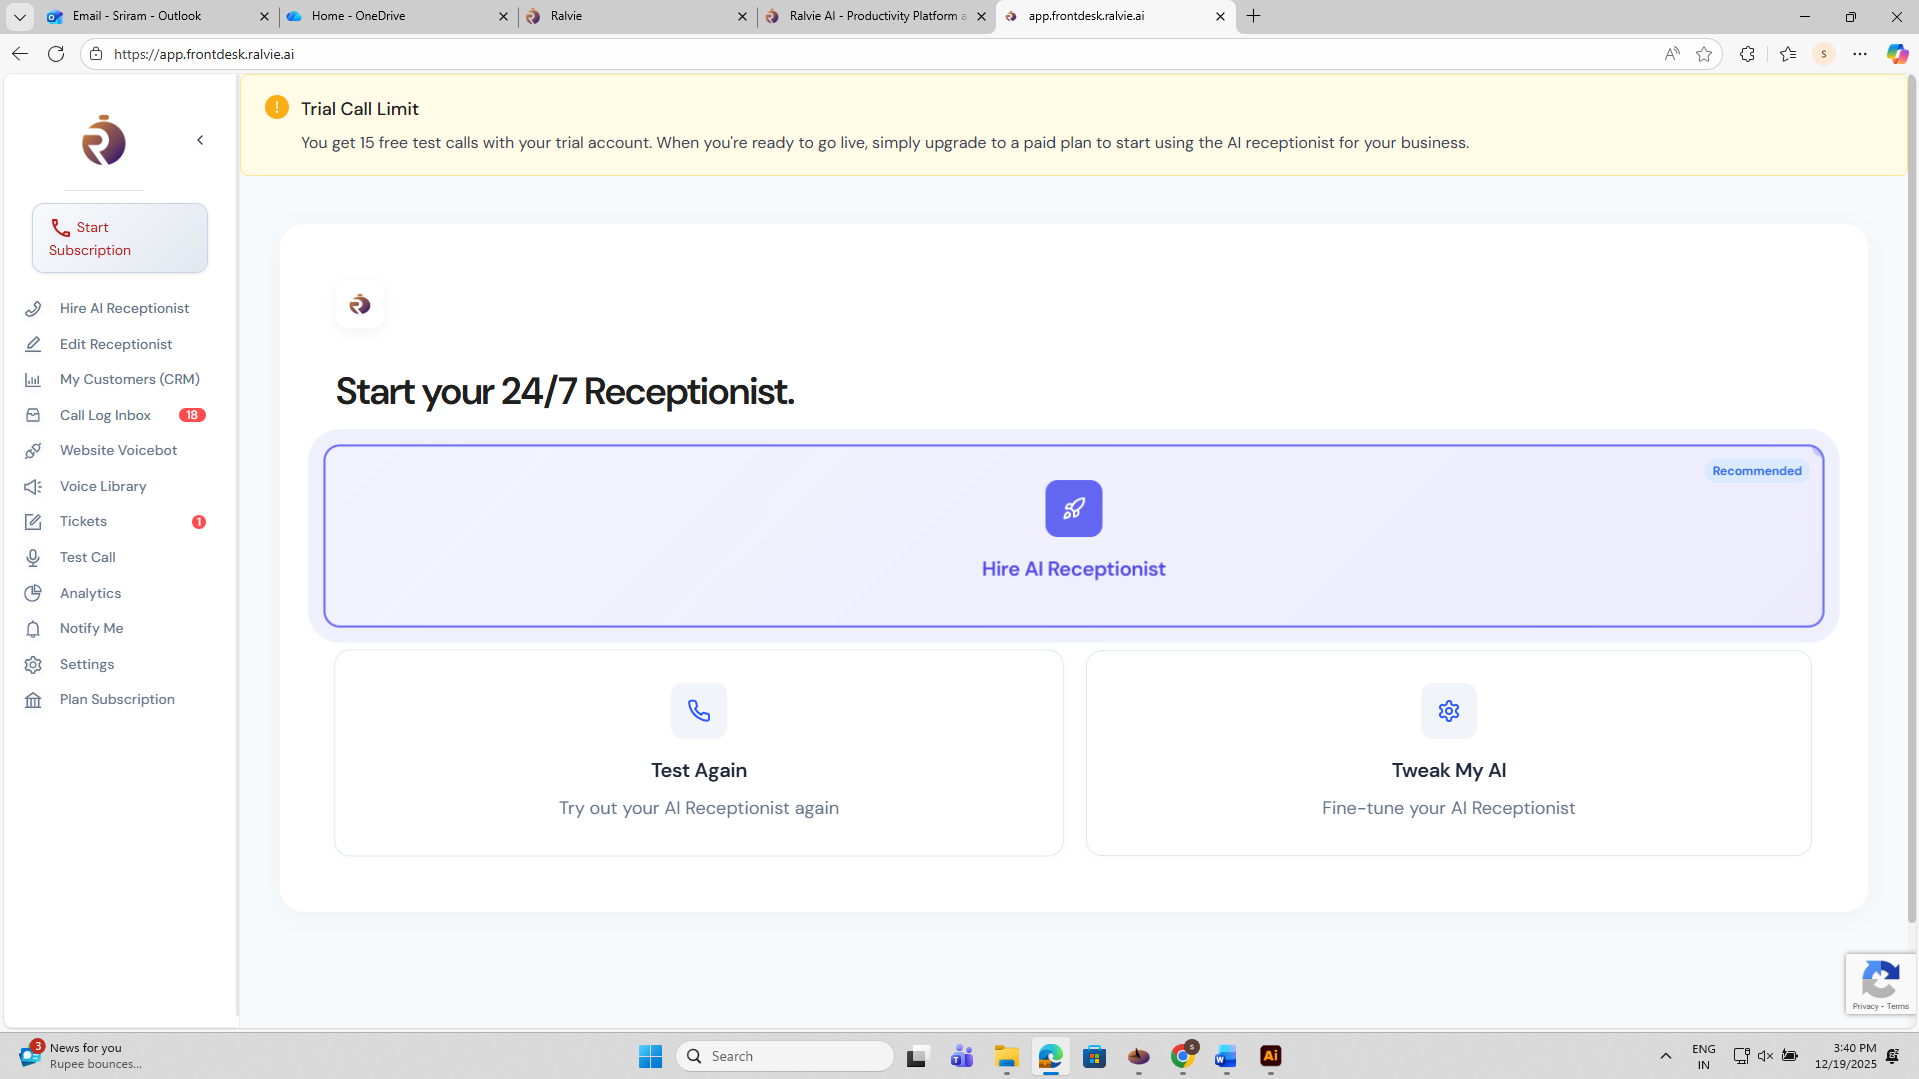Click the taskbar Search box

(785, 1056)
